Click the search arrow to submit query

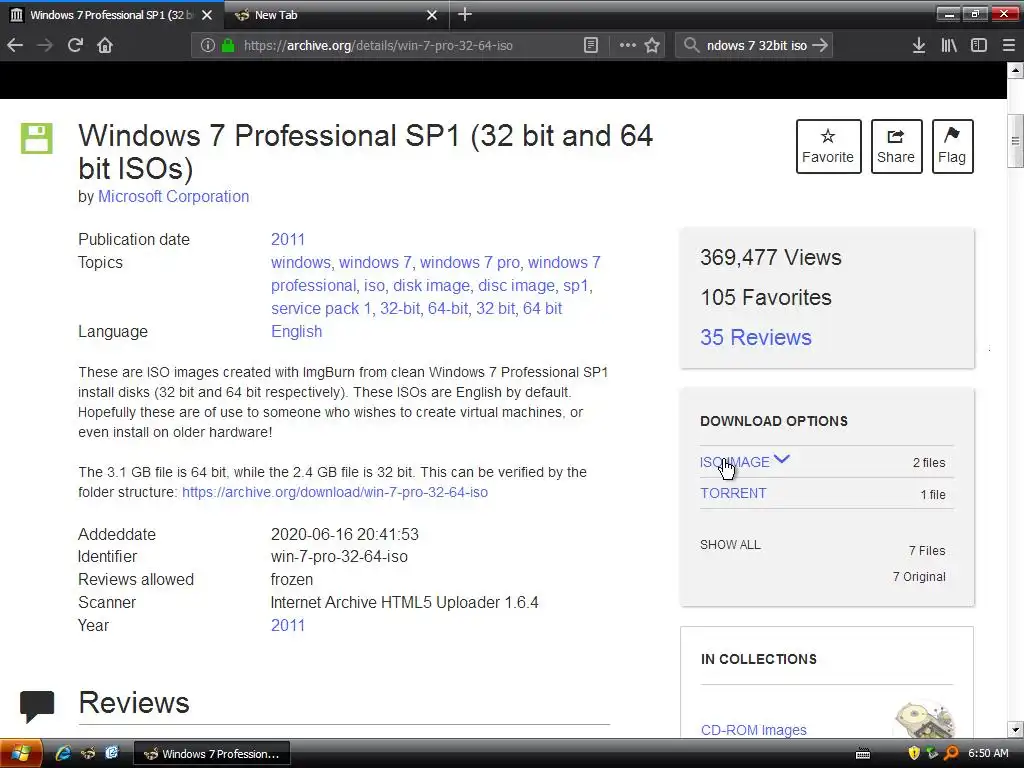tap(820, 45)
